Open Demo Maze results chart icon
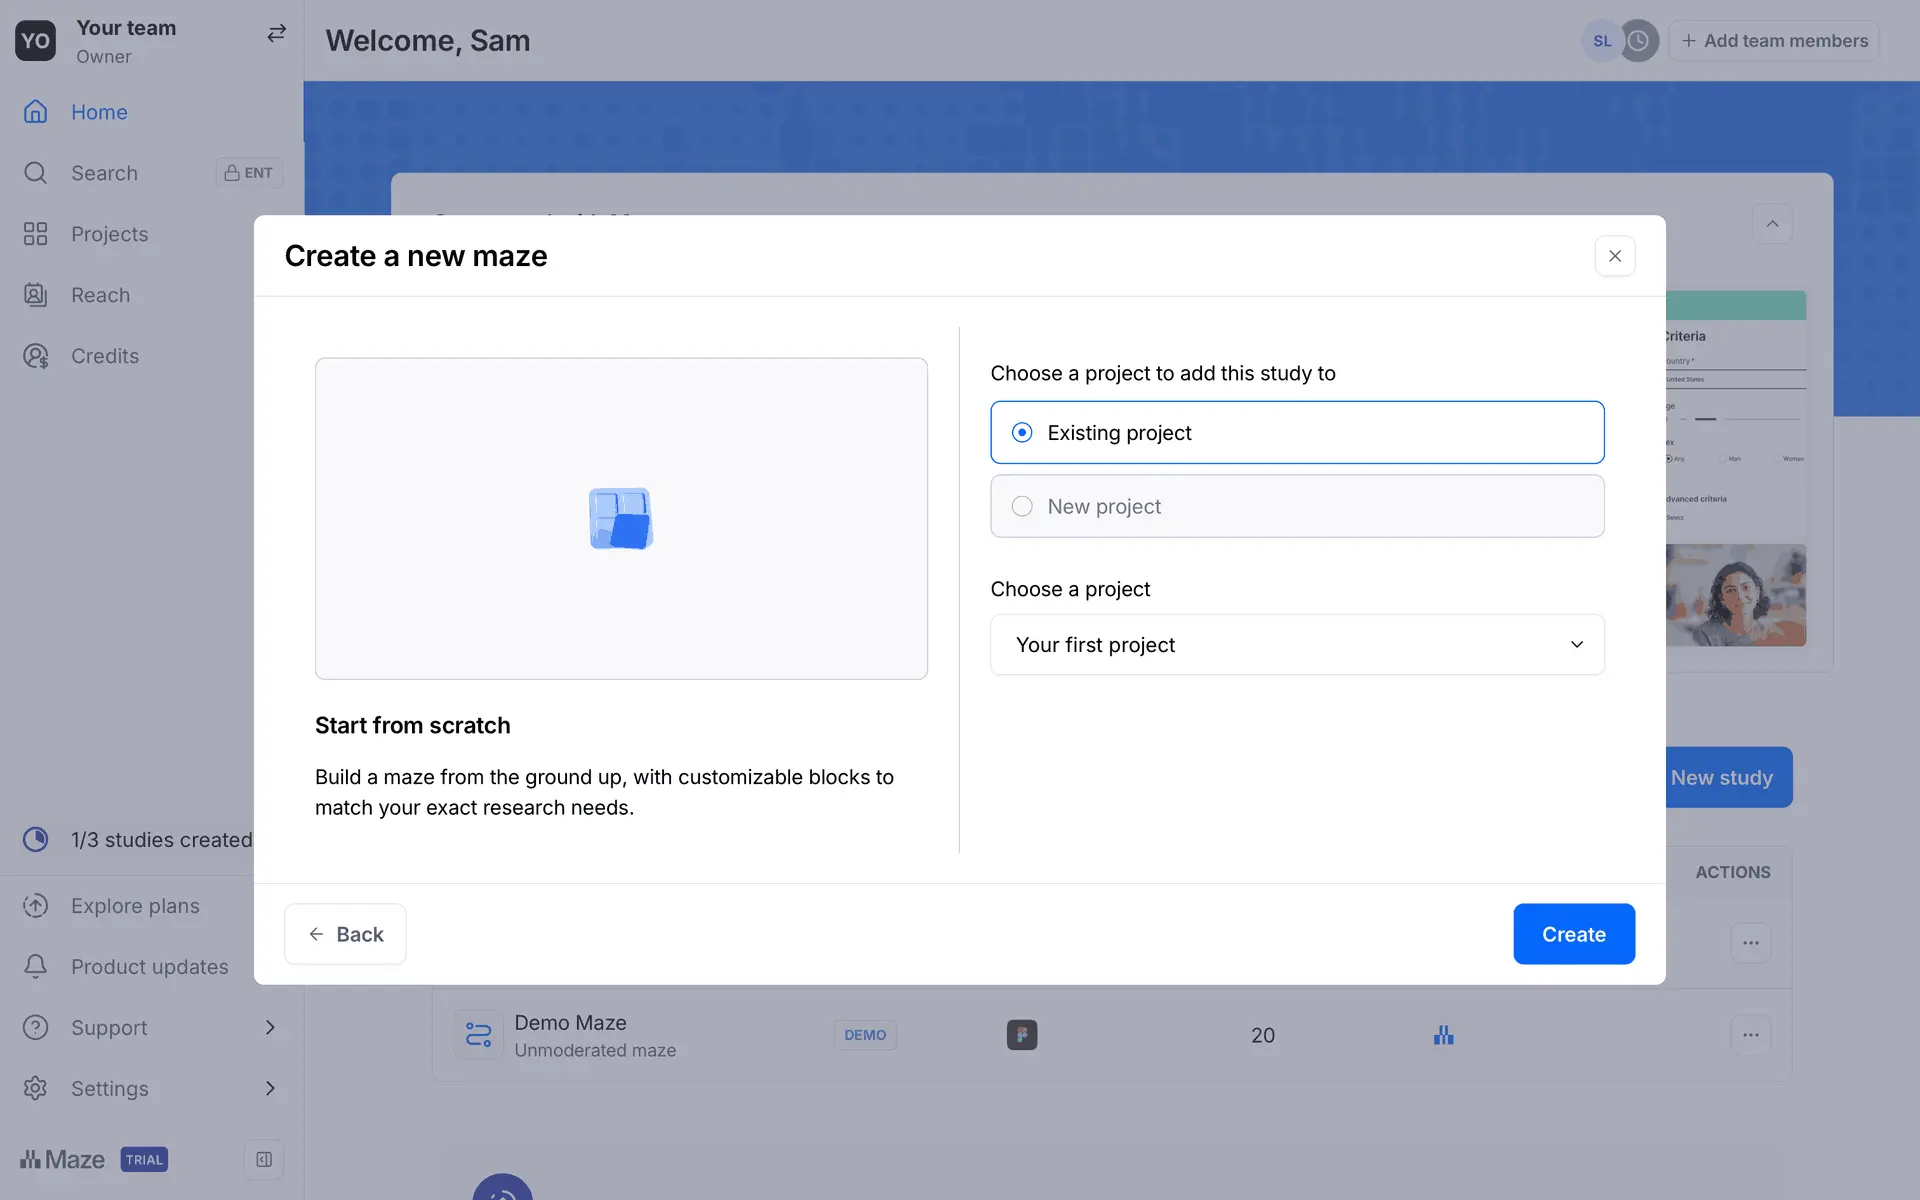Image resolution: width=1920 pixels, height=1200 pixels. click(1443, 1035)
